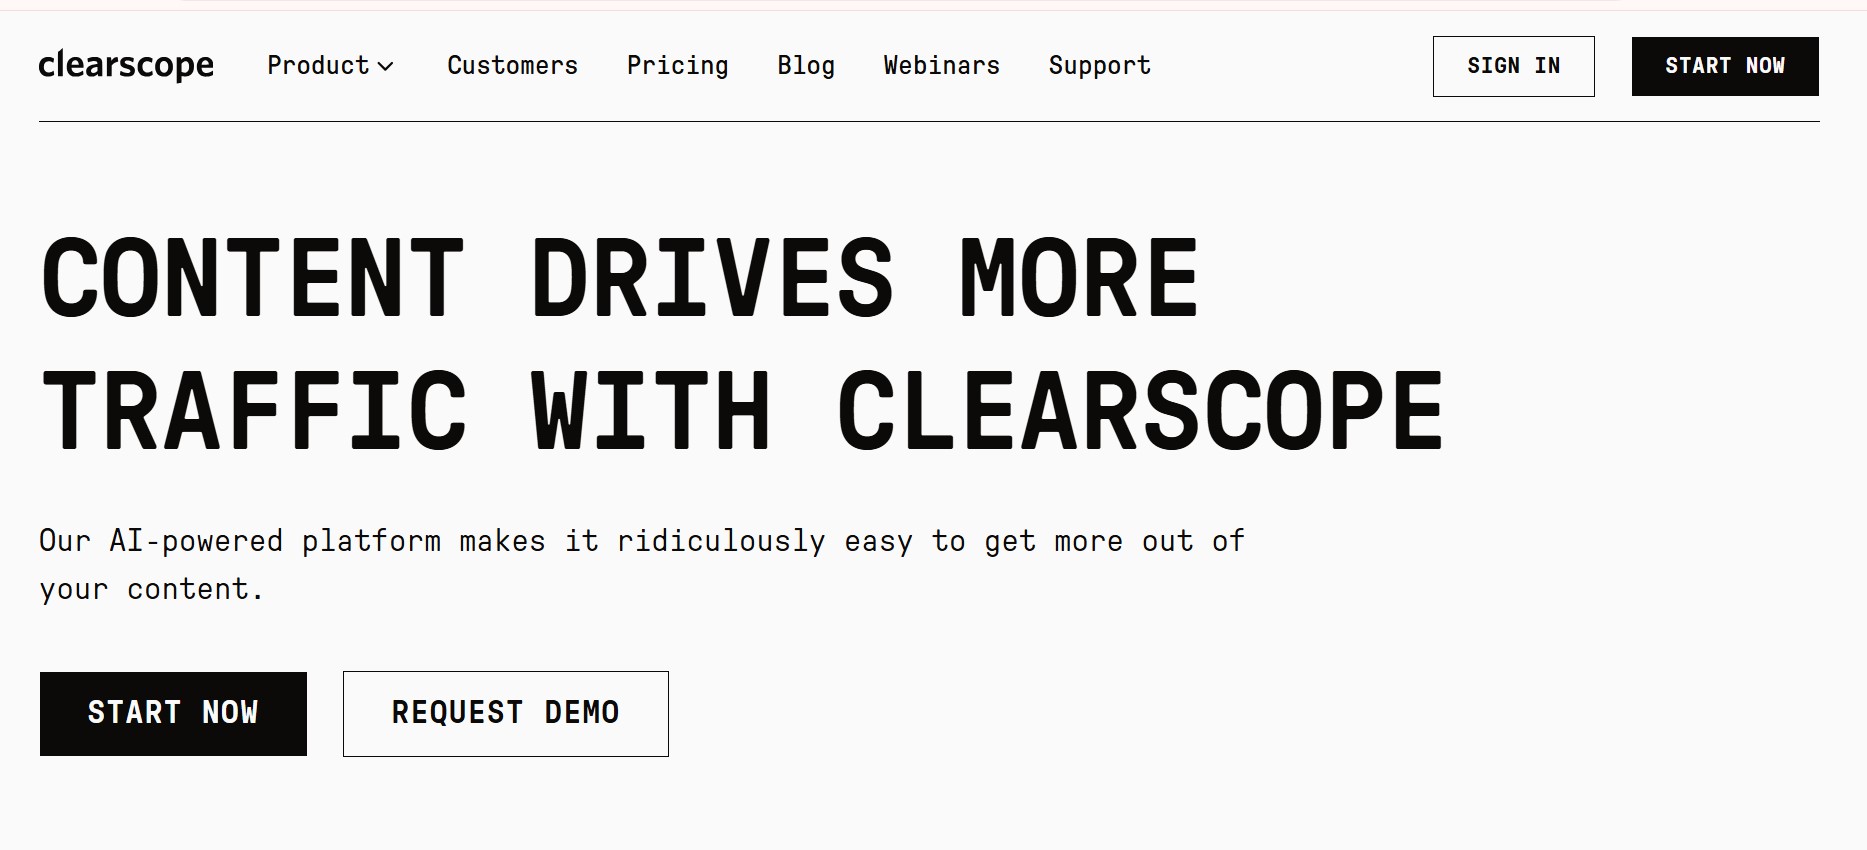1867x850 pixels.
Task: Navigate to Support
Action: click(1099, 66)
